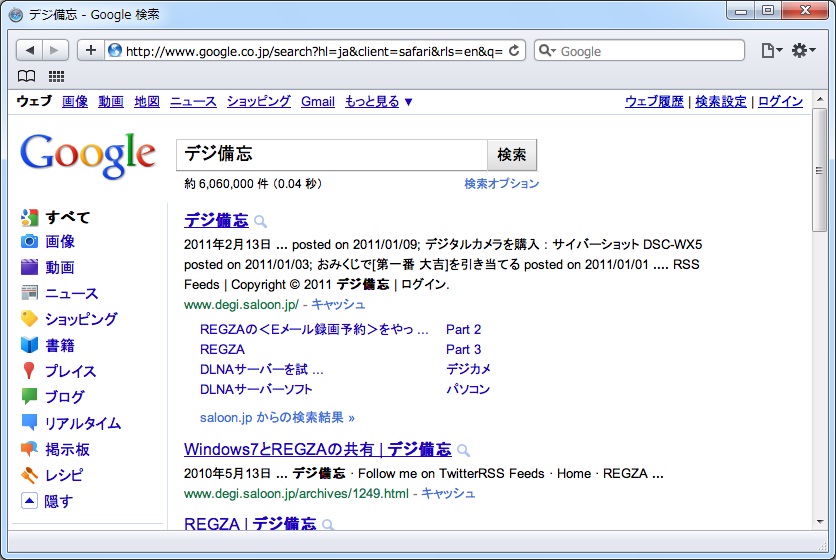Click the vertical scrollbar thumb

coord(819,170)
